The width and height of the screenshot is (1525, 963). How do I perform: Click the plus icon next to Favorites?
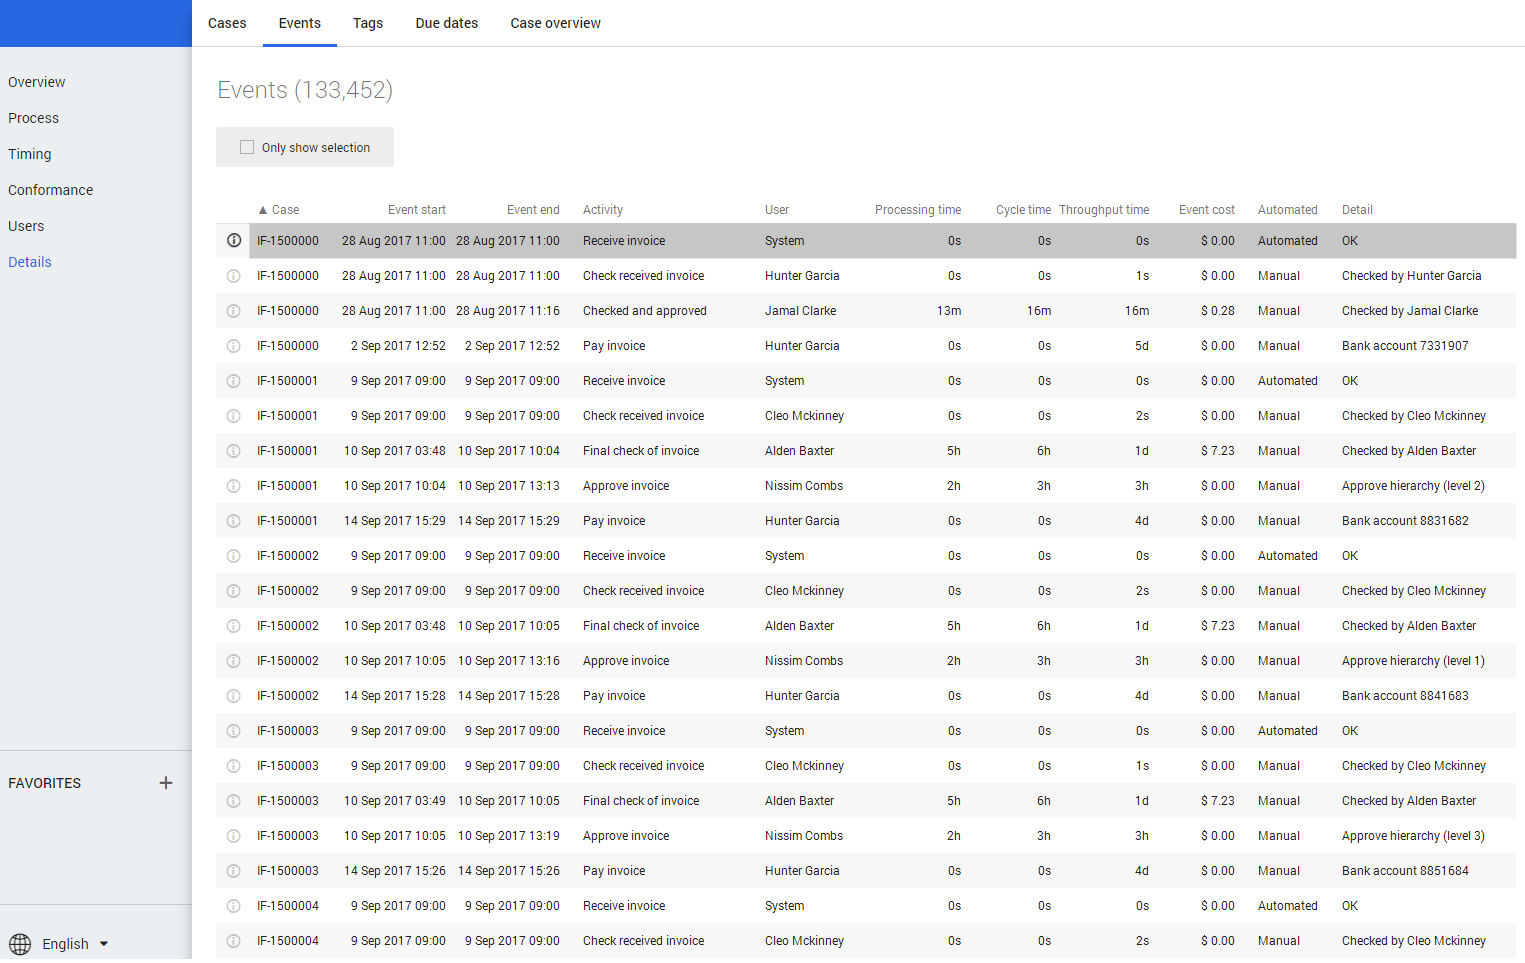(166, 783)
